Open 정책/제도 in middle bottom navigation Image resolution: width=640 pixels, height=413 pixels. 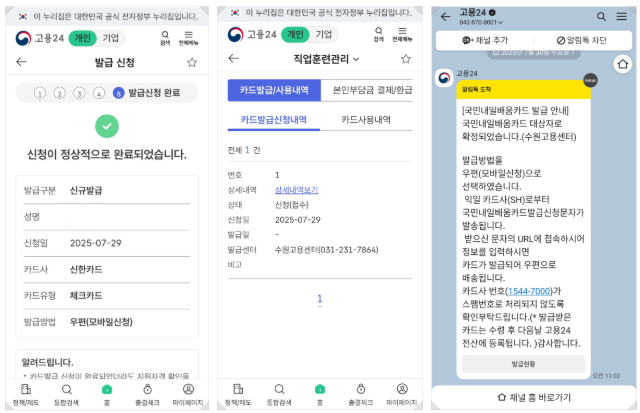[x=238, y=394]
